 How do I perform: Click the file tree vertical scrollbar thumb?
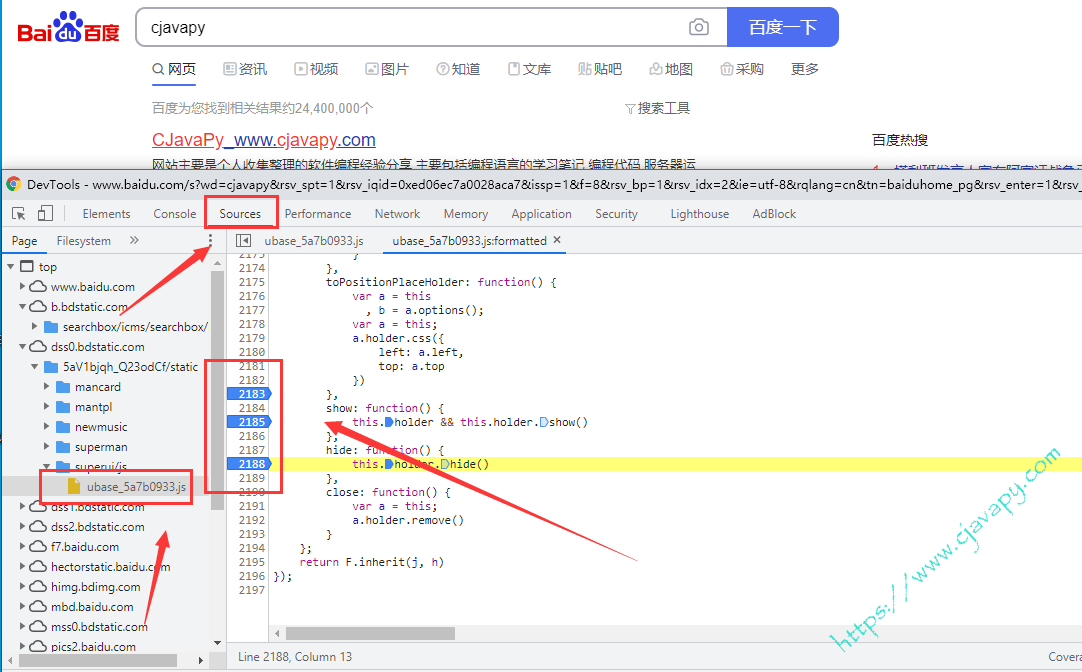[x=217, y=390]
